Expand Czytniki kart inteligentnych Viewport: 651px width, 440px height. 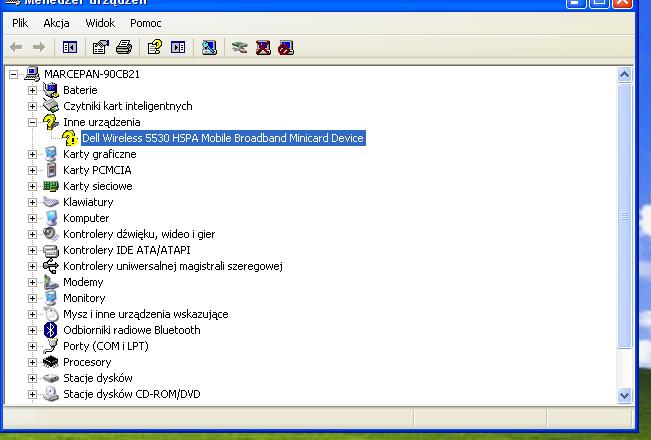pos(32,106)
